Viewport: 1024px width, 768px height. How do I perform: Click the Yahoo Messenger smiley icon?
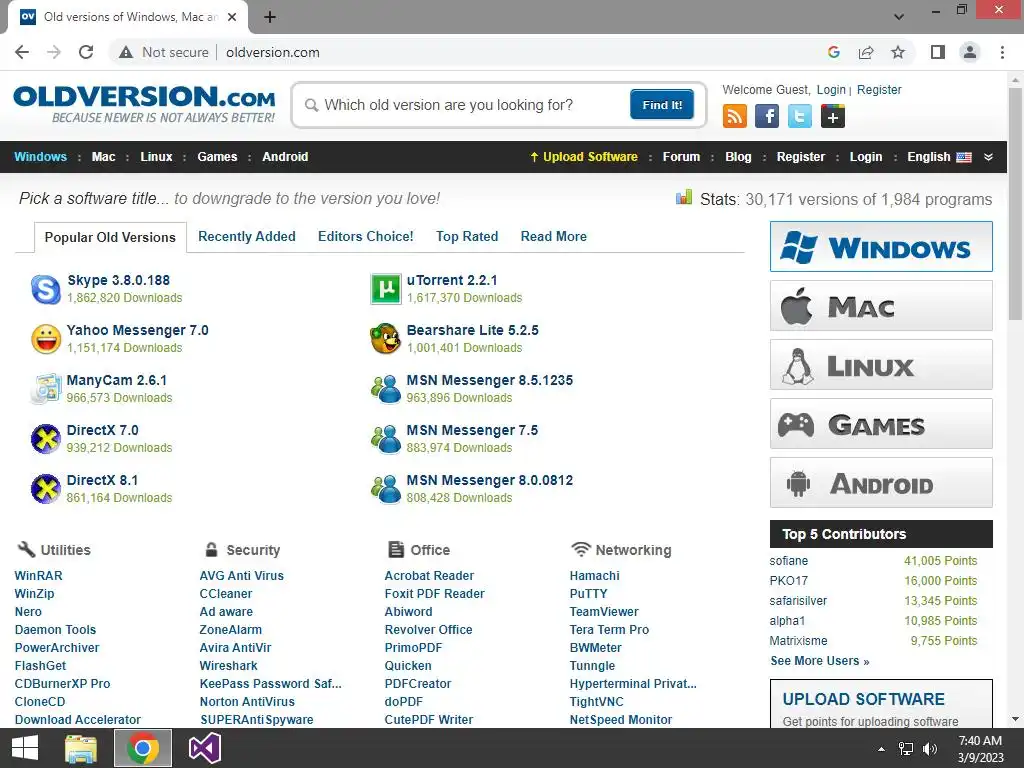click(46, 339)
